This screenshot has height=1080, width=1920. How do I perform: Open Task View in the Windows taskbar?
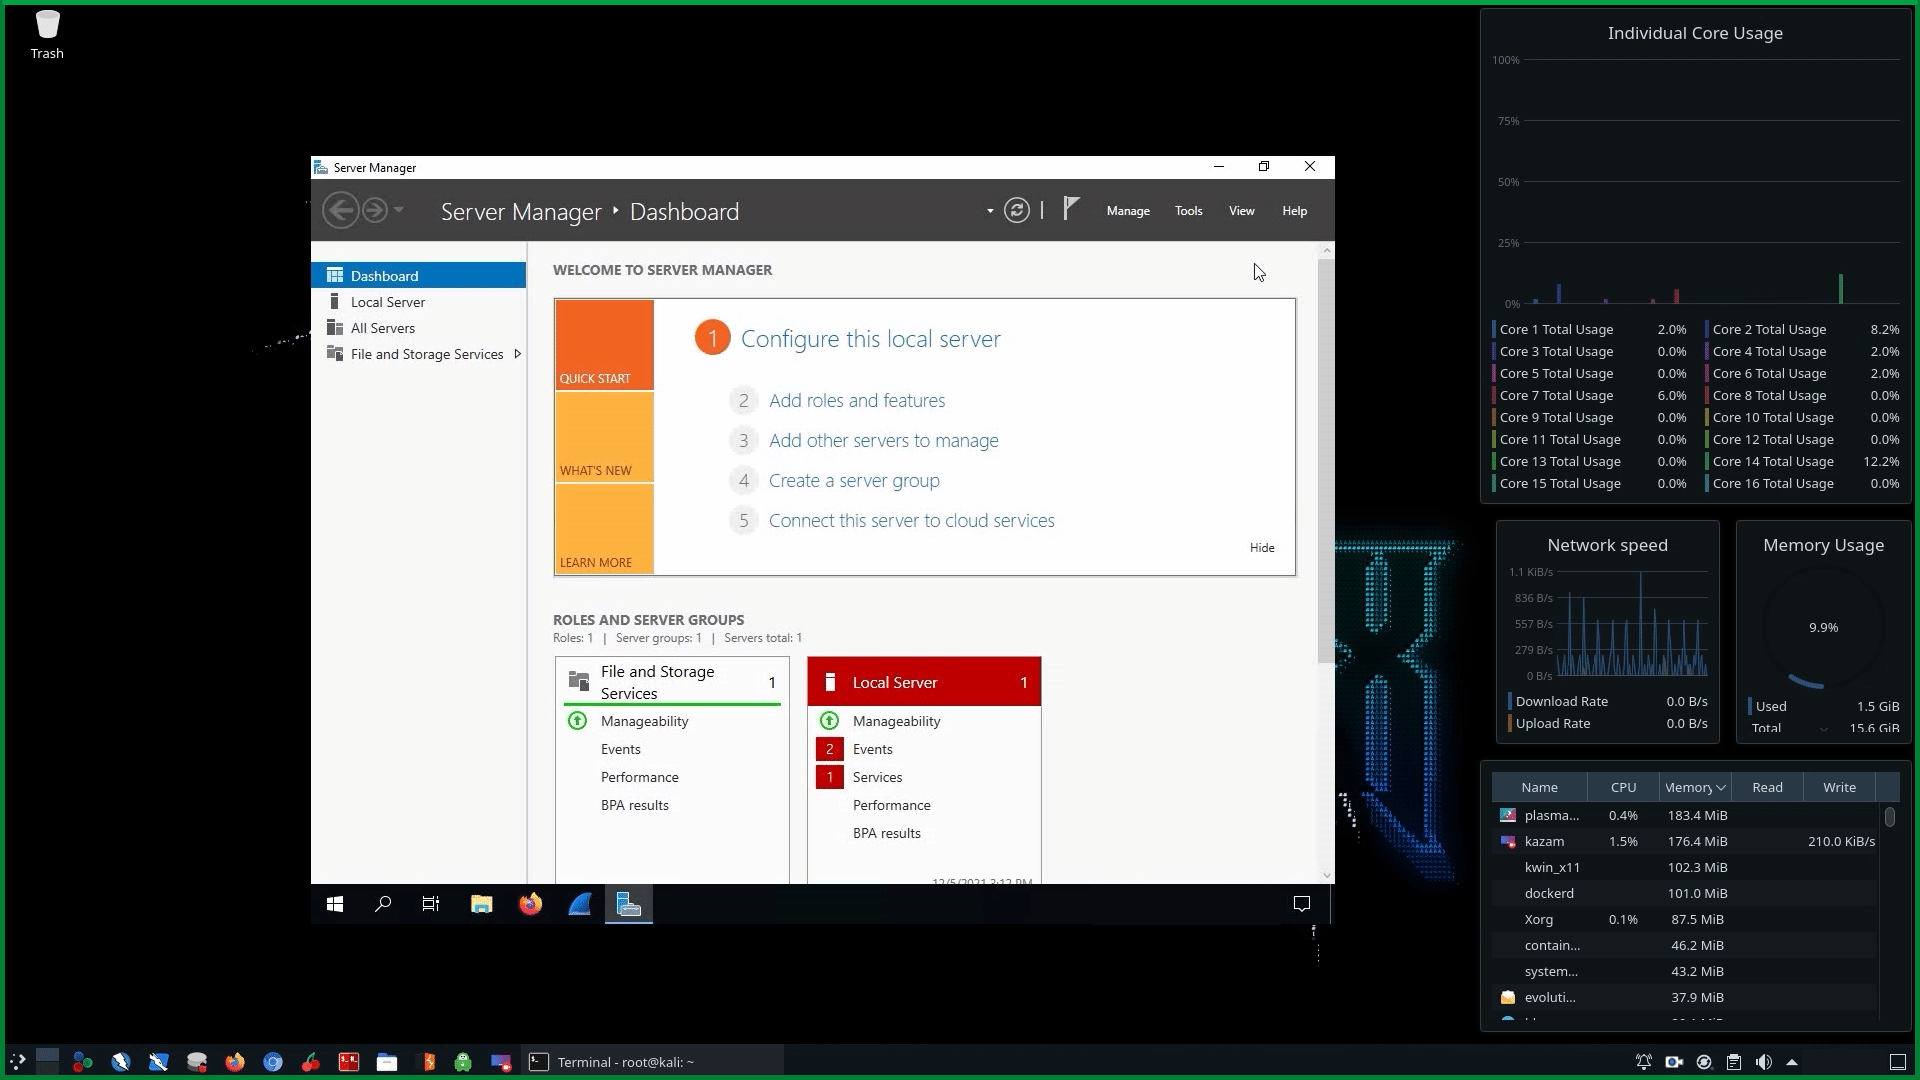(x=431, y=904)
